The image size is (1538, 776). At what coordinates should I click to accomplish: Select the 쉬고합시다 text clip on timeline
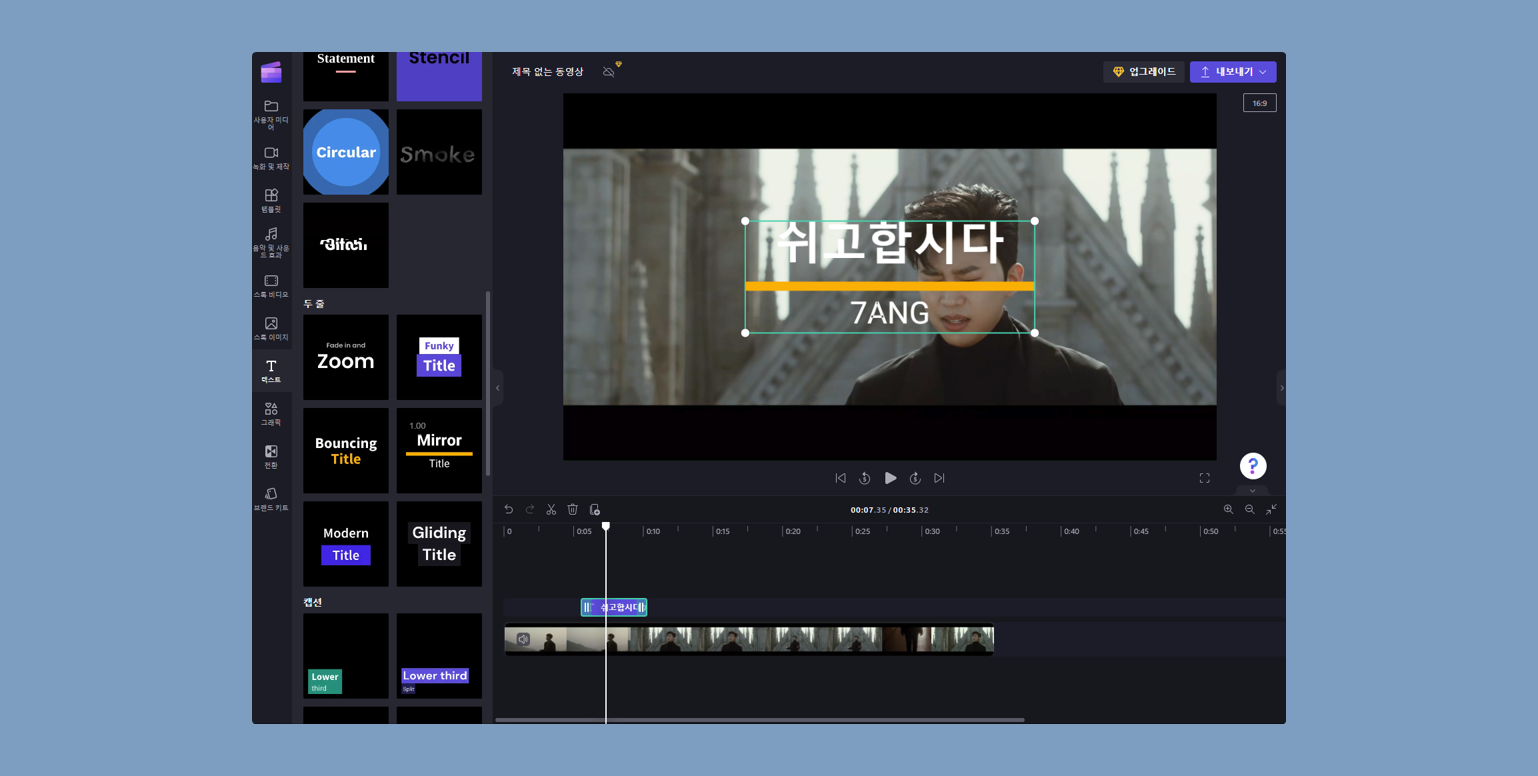point(614,607)
